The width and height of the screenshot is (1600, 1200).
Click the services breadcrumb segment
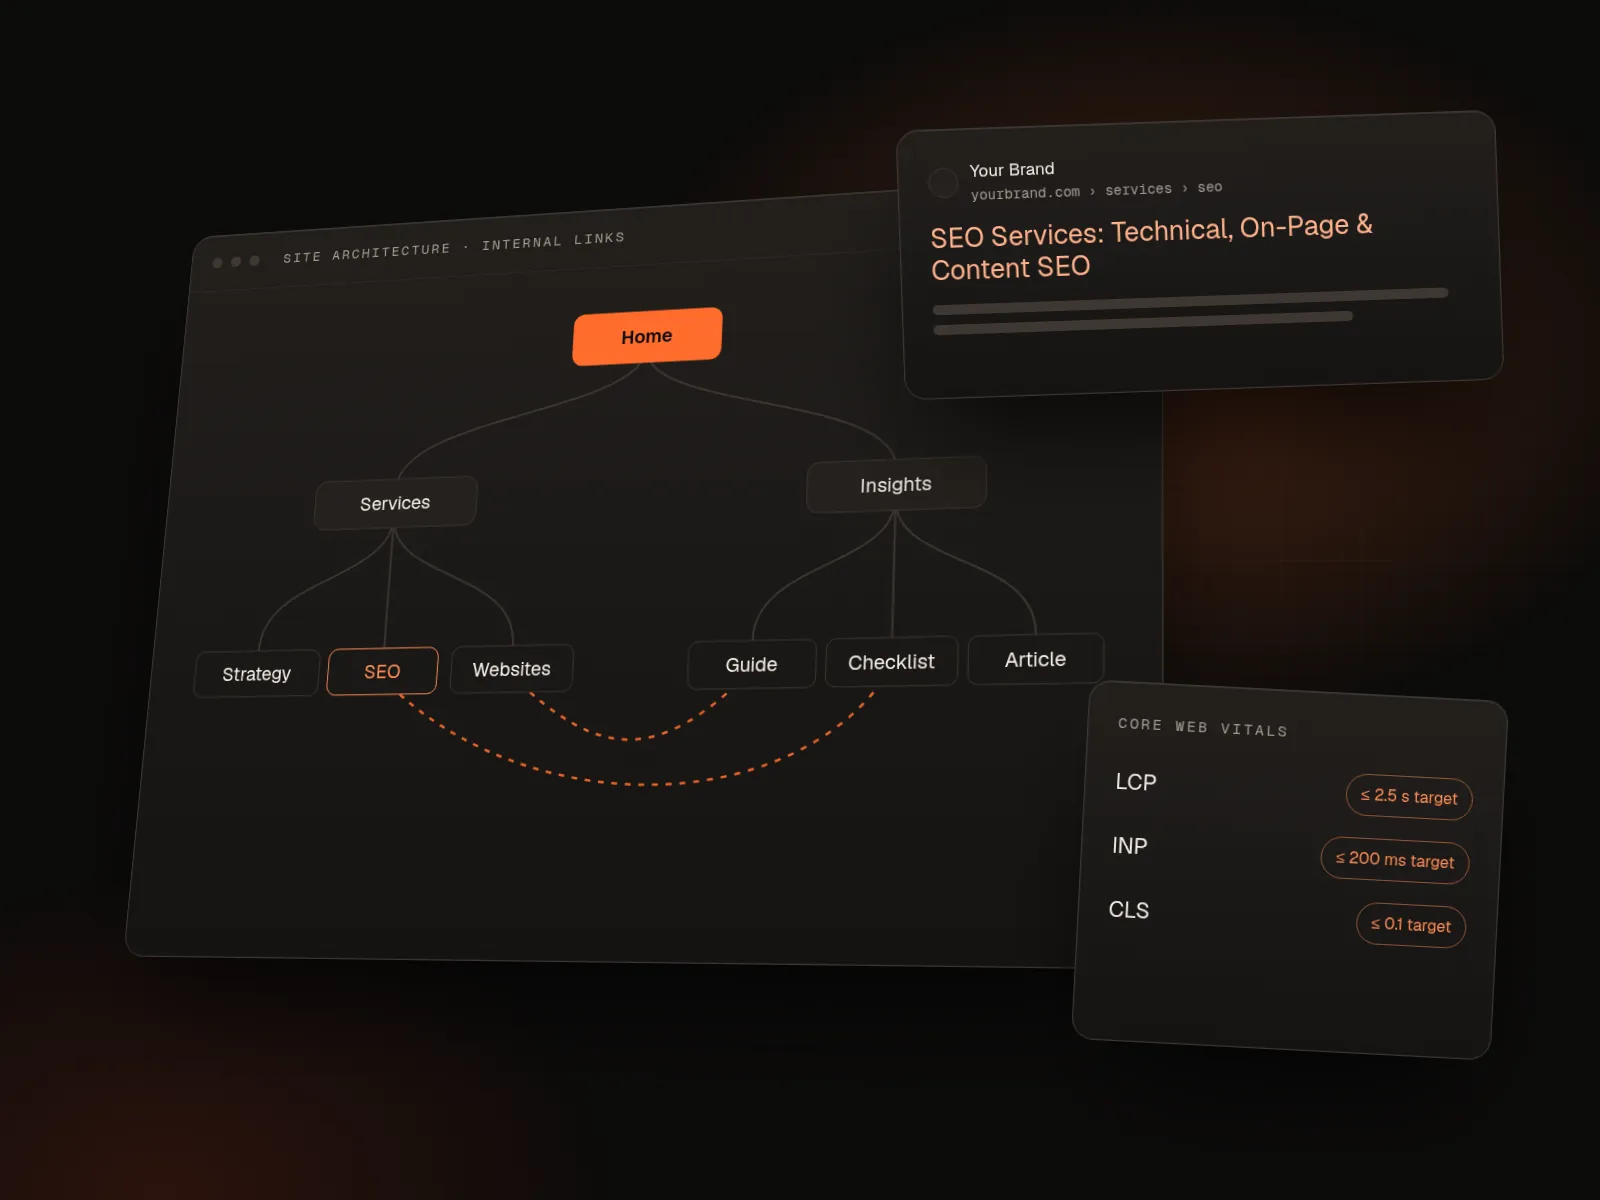coord(1138,189)
